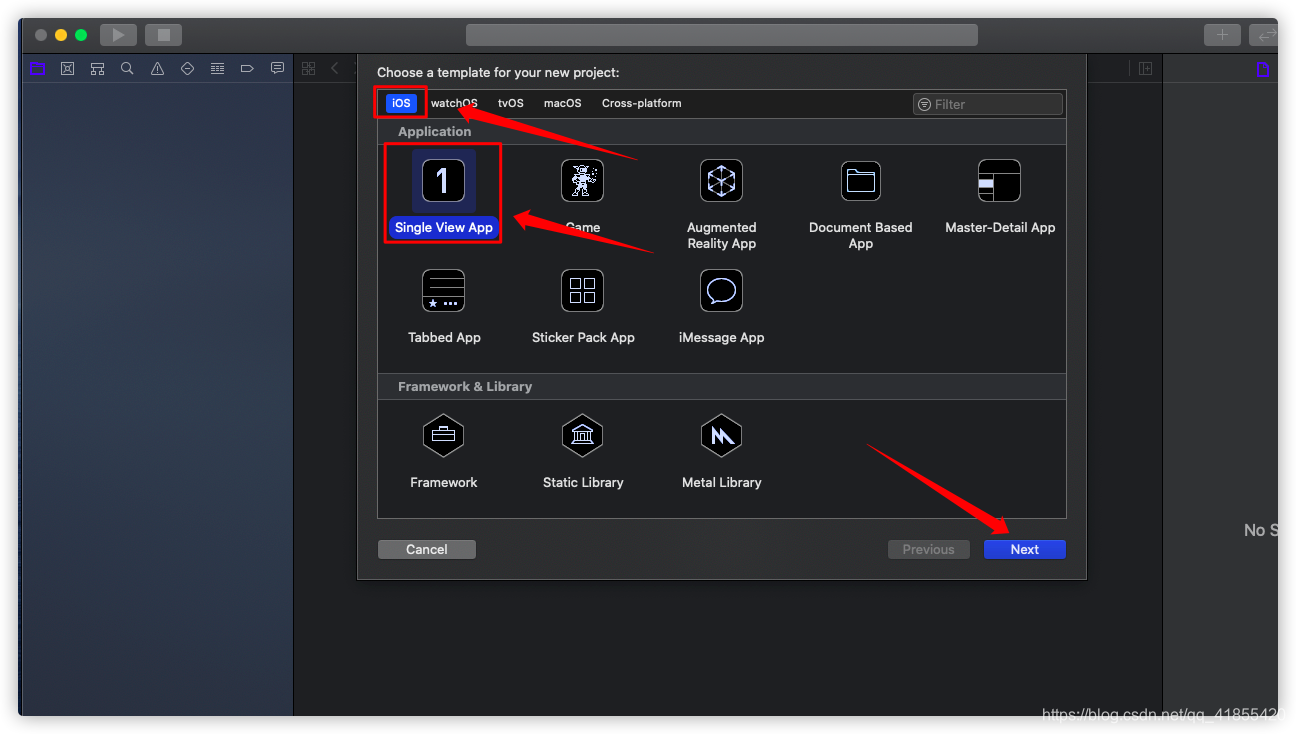Viewport: 1296px width, 734px height.
Task: Click the 'Single View App' label
Action: point(444,227)
